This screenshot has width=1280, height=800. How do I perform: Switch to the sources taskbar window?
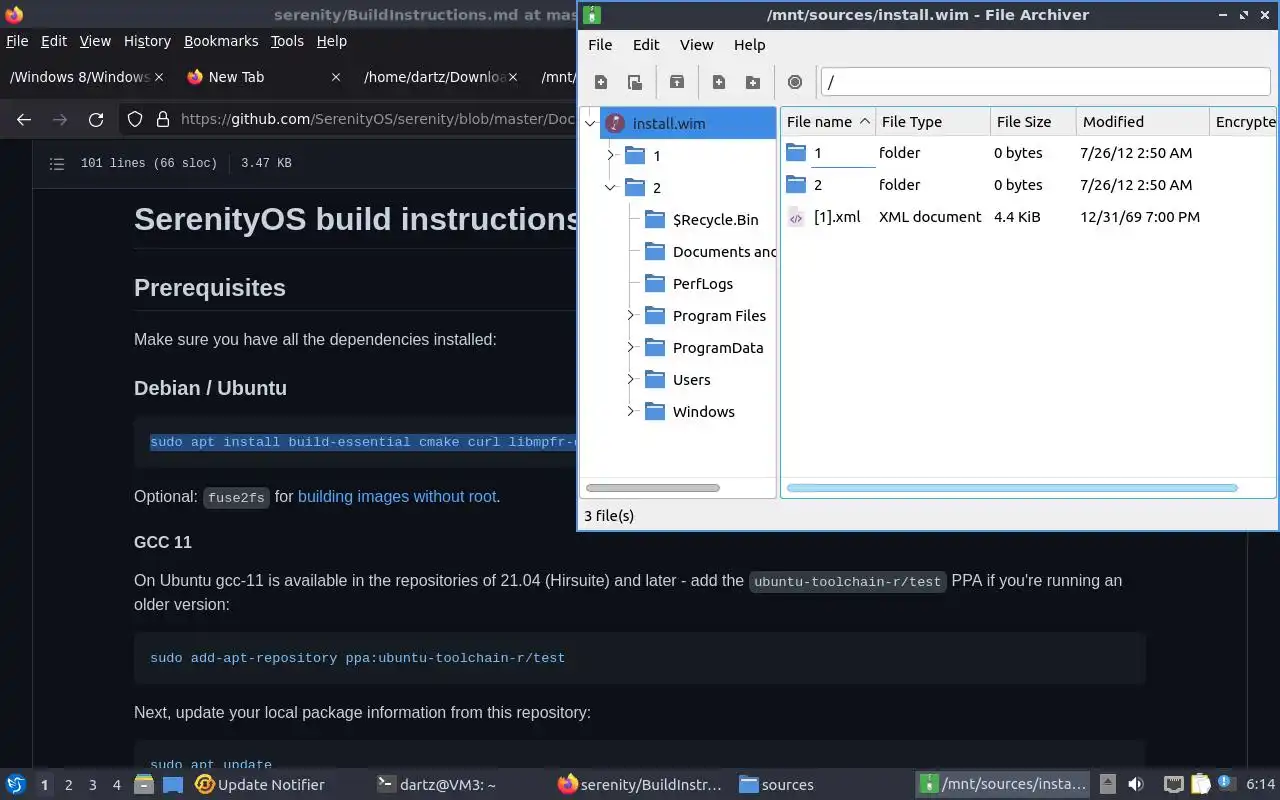point(822,785)
